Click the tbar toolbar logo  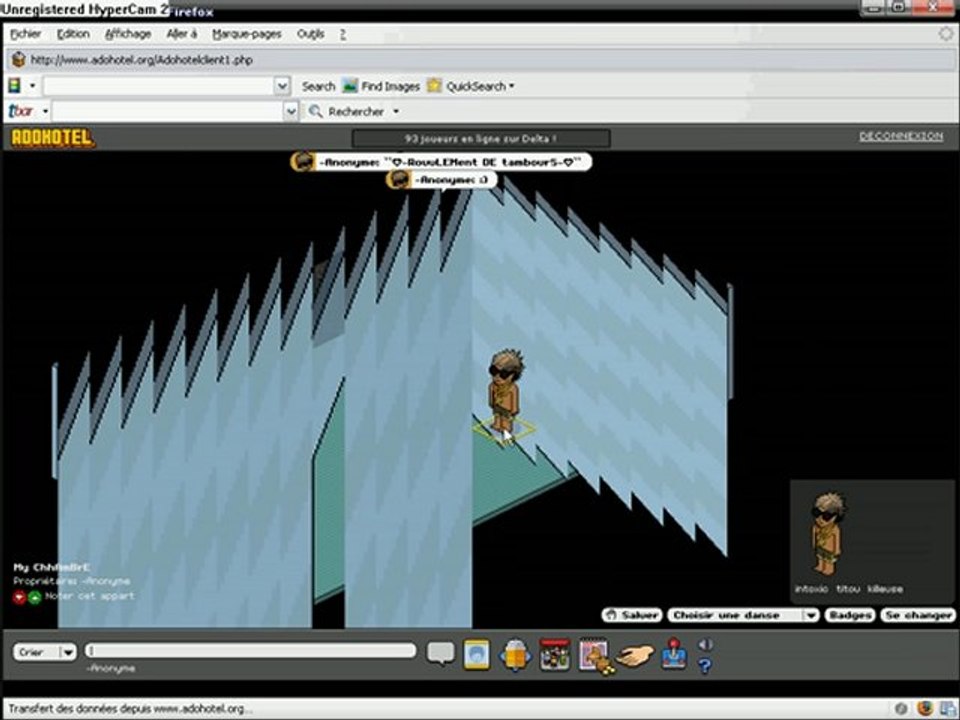coord(21,111)
